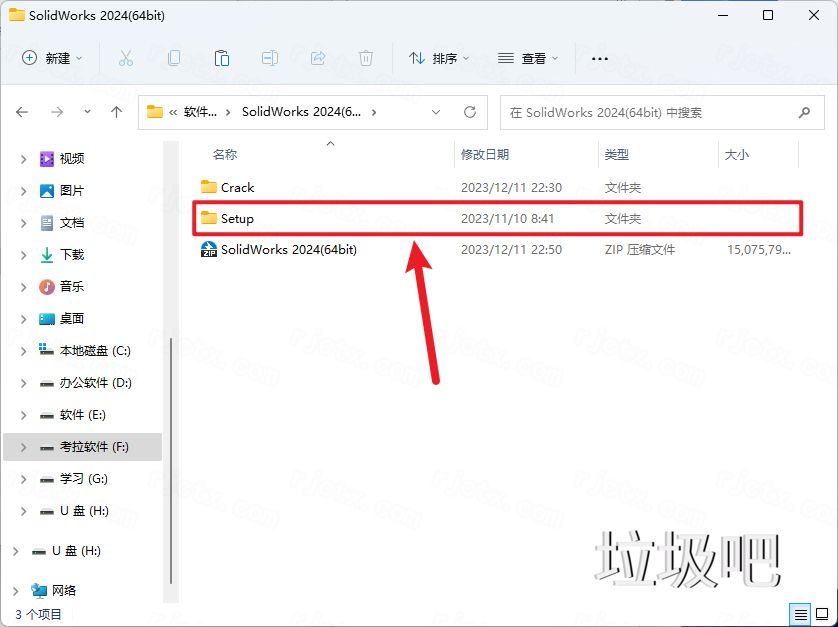
Task: Copy files with the Copy toolbar icon
Action: click(174, 59)
